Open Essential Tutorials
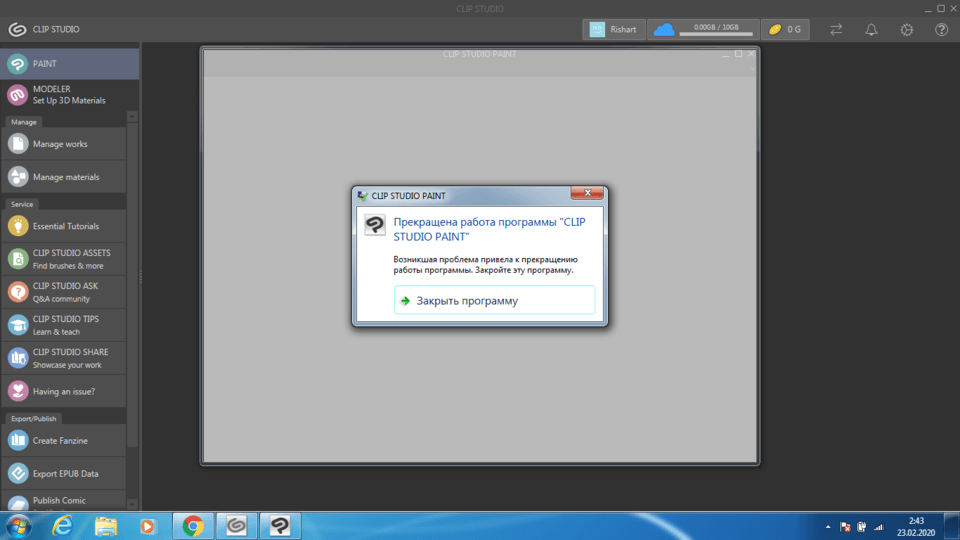 [64, 226]
